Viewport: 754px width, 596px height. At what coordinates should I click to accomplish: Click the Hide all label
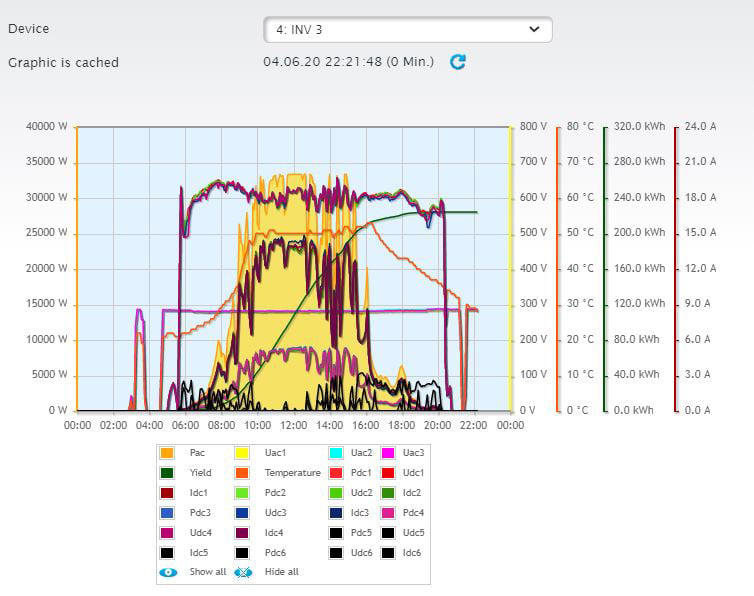point(282,572)
